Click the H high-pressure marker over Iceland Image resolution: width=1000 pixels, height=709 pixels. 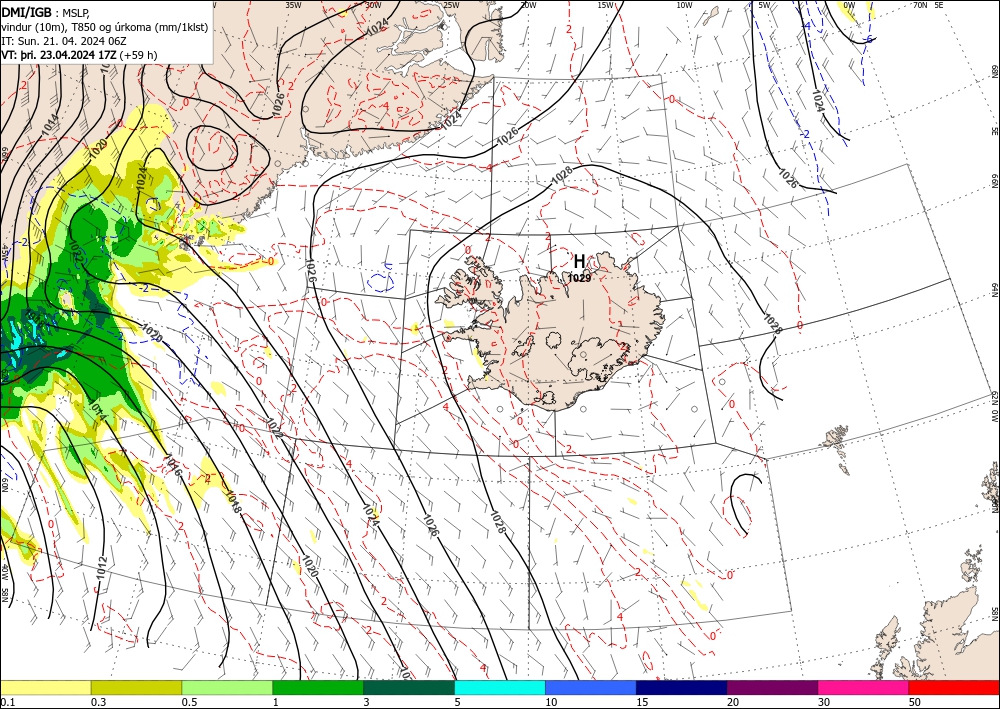coord(579,261)
